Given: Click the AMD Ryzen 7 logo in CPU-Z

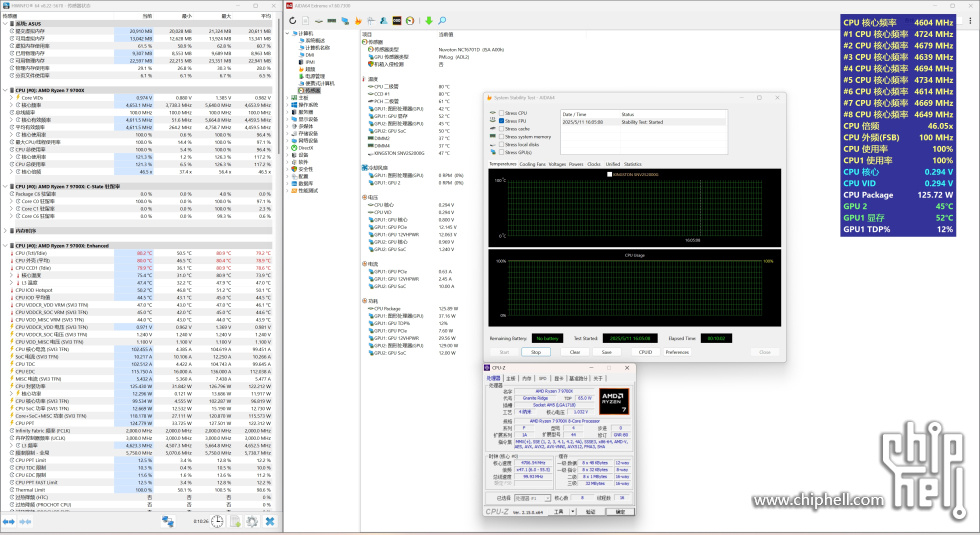Looking at the screenshot, I should point(614,401).
